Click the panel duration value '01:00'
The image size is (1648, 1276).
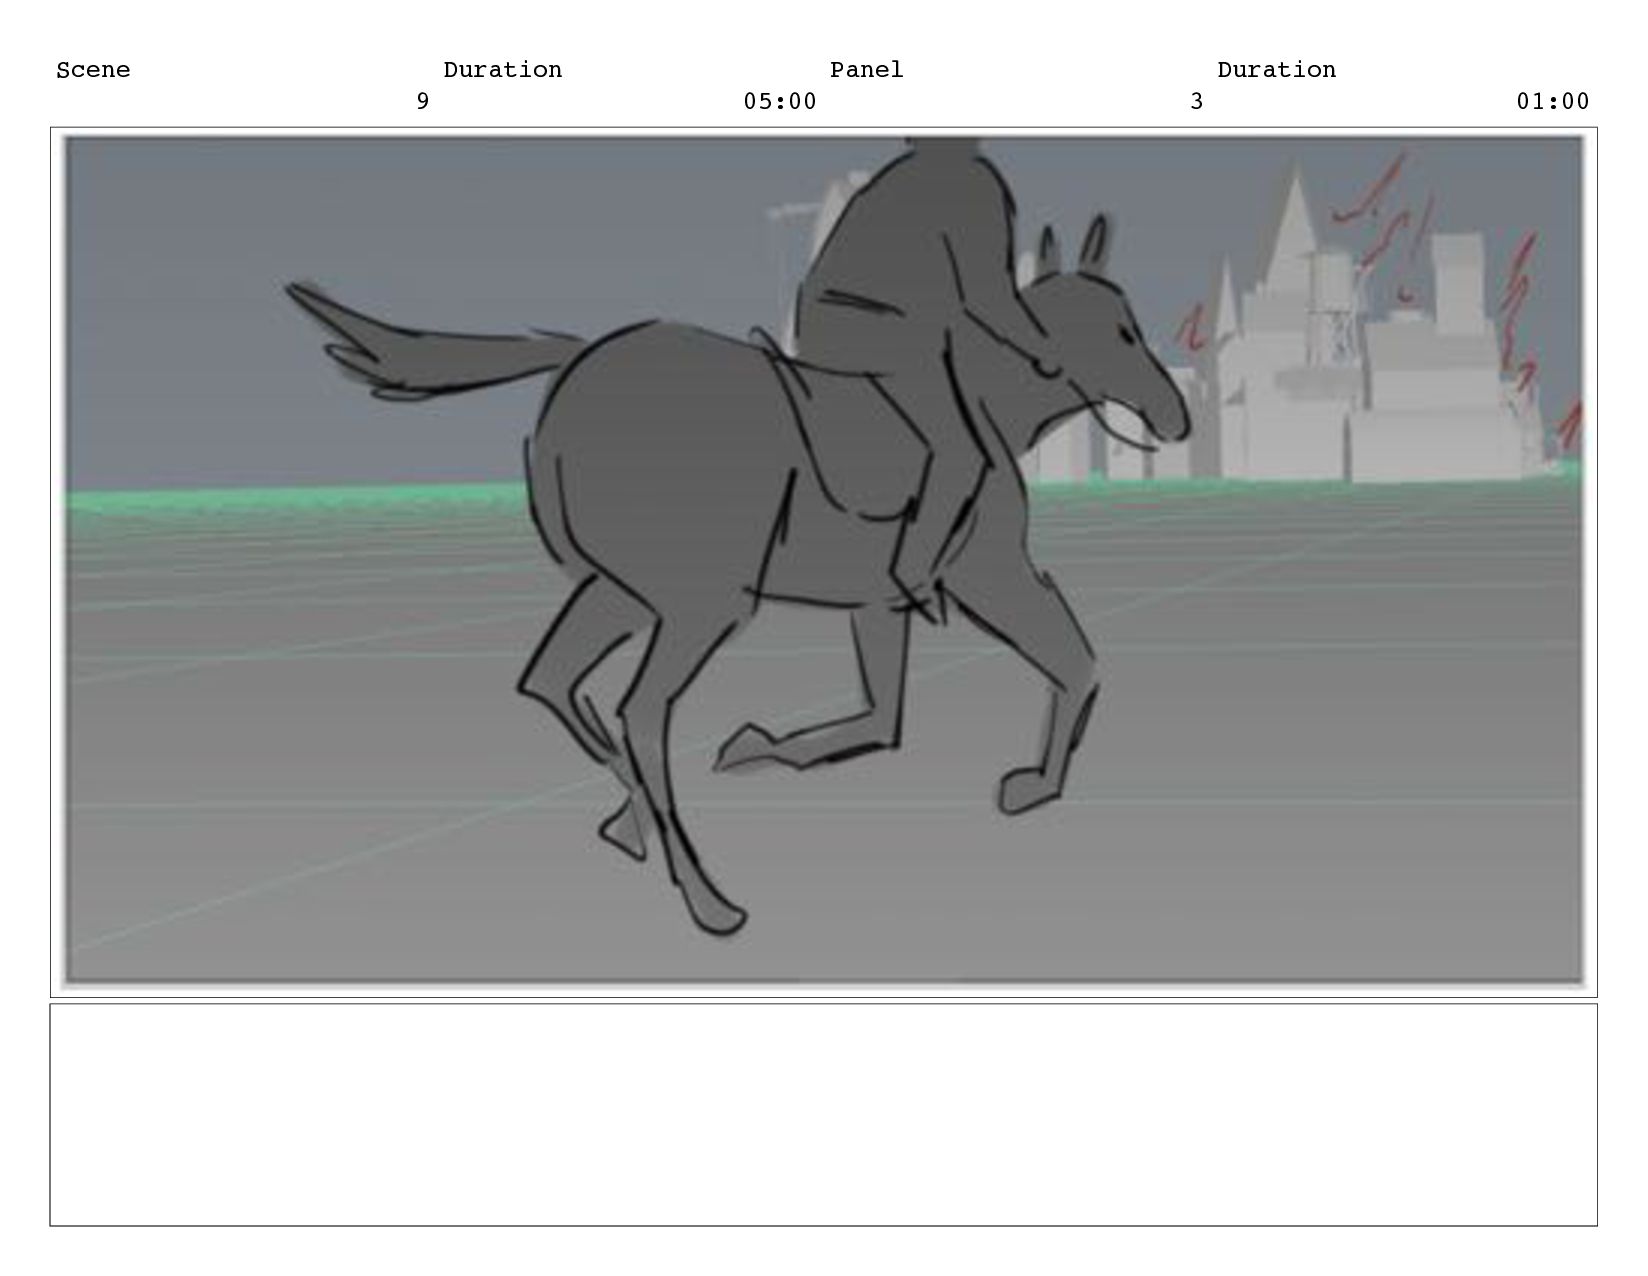[1553, 102]
